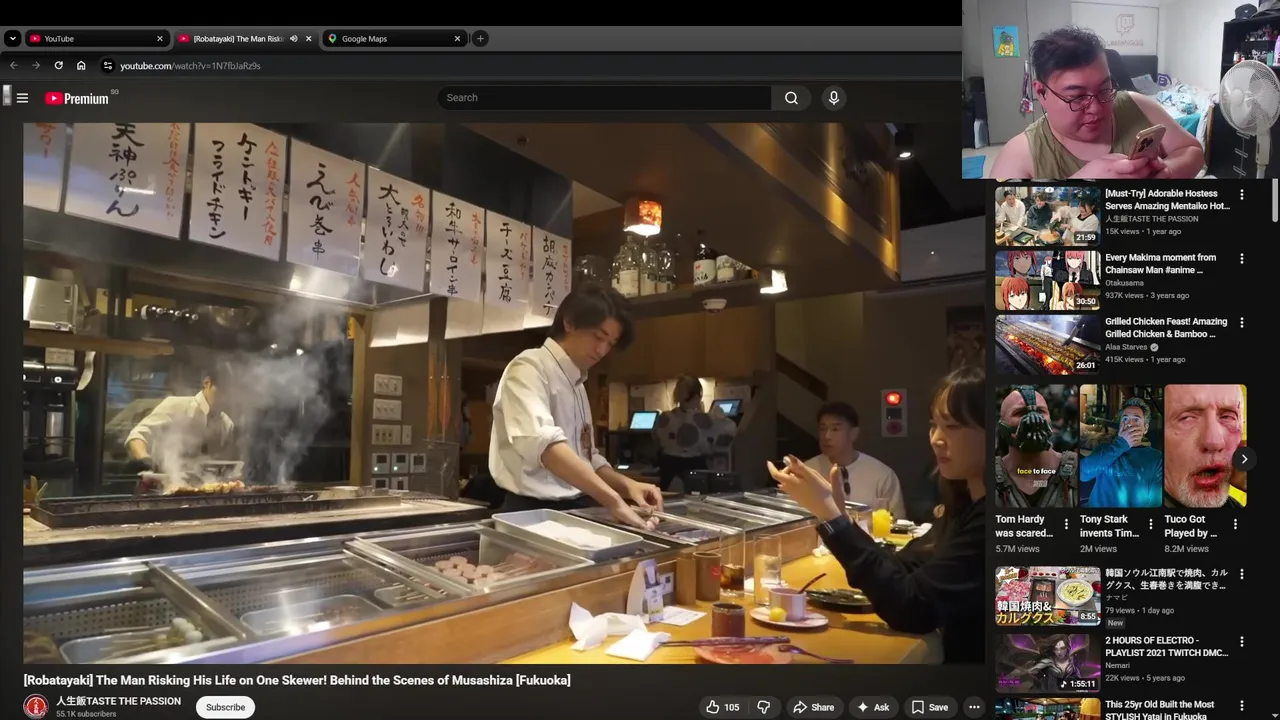The width and height of the screenshot is (1280, 720).
Task: Open 2 HOURS OF ELECTRO title
Action: pyautogui.click(x=1166, y=646)
